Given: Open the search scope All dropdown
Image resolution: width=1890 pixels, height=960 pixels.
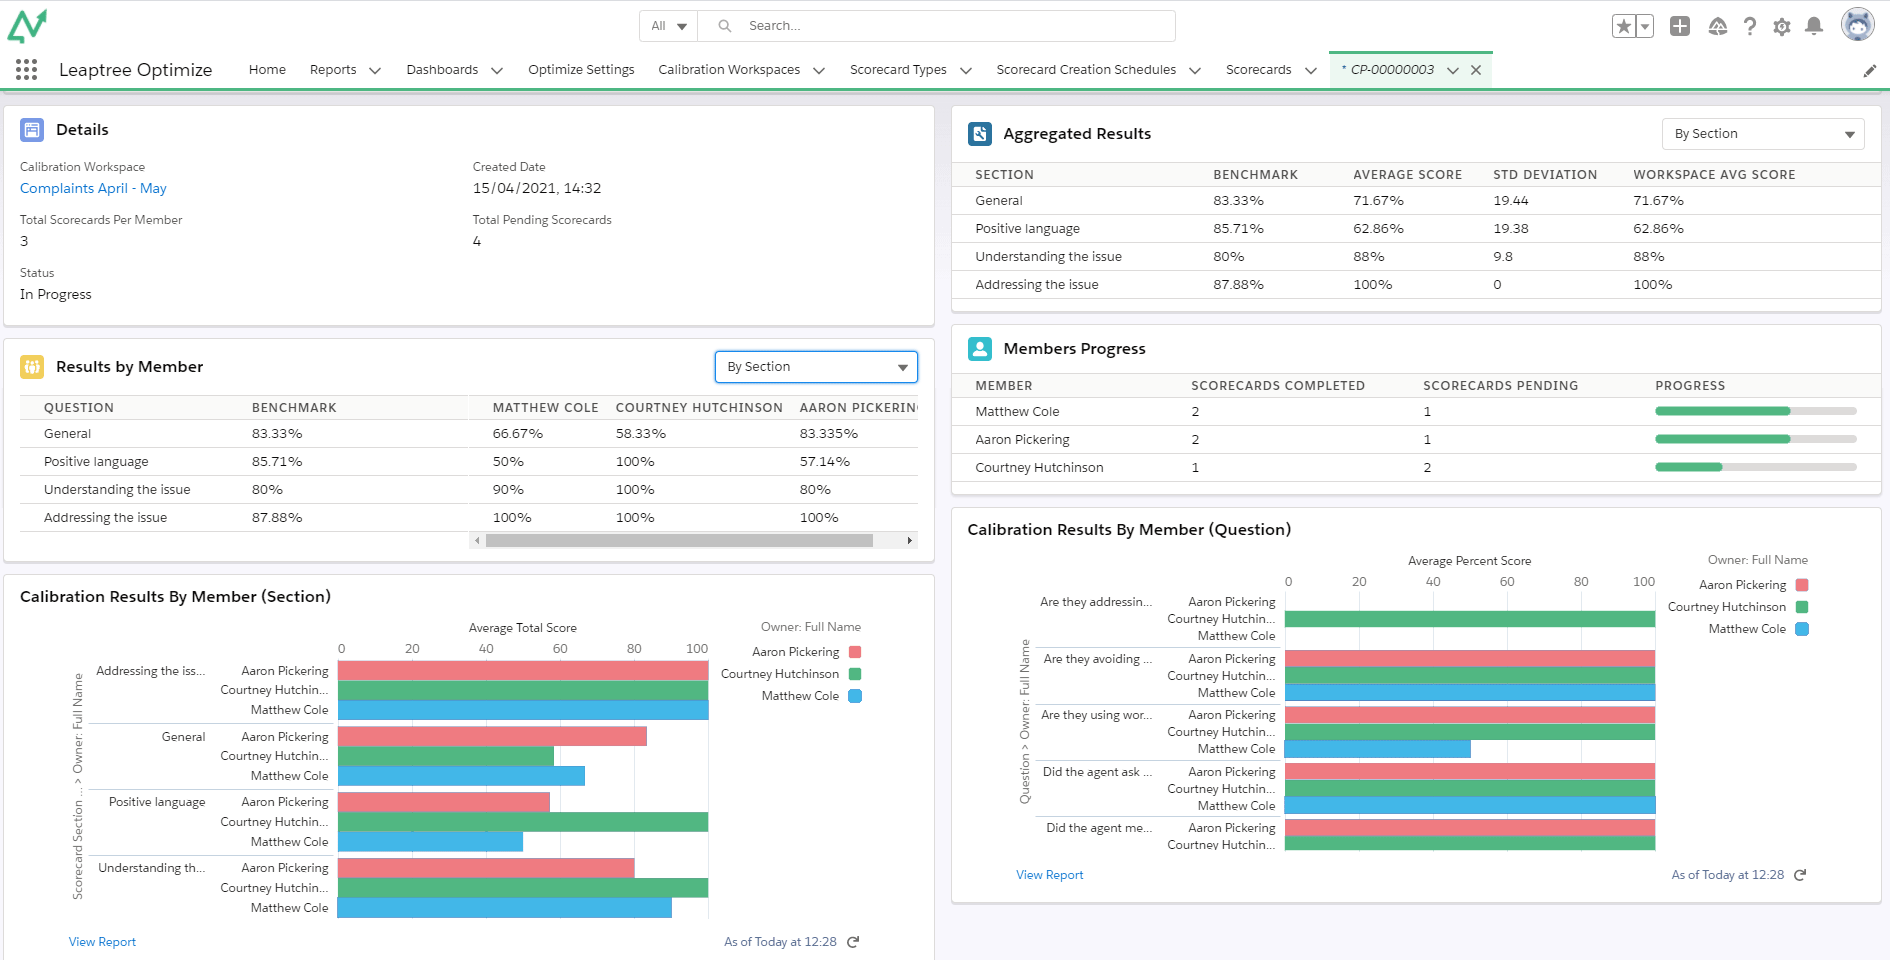Looking at the screenshot, I should pyautogui.click(x=669, y=26).
